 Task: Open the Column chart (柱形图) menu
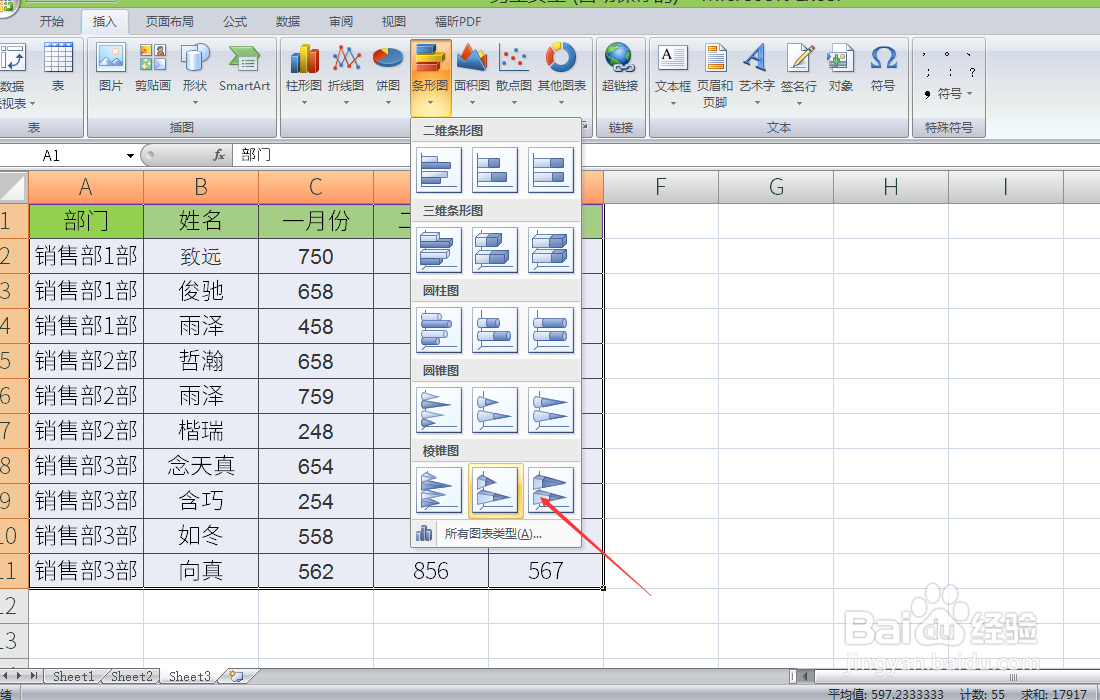tap(304, 74)
